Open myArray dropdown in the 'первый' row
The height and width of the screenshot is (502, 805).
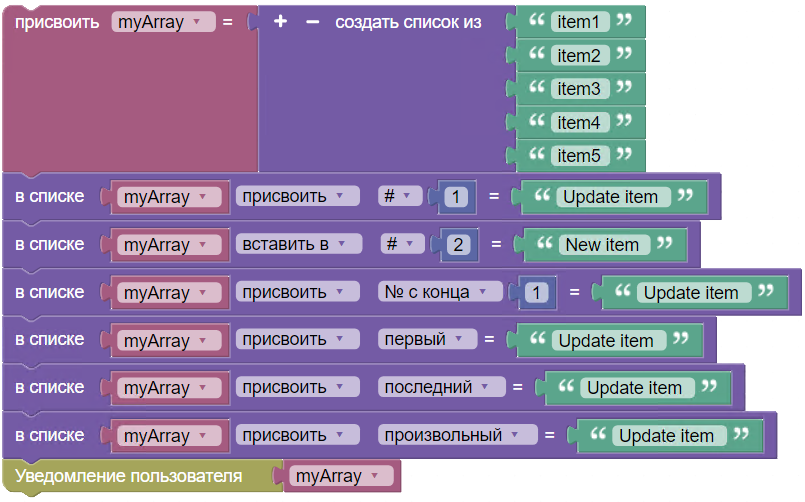pyautogui.click(x=169, y=341)
